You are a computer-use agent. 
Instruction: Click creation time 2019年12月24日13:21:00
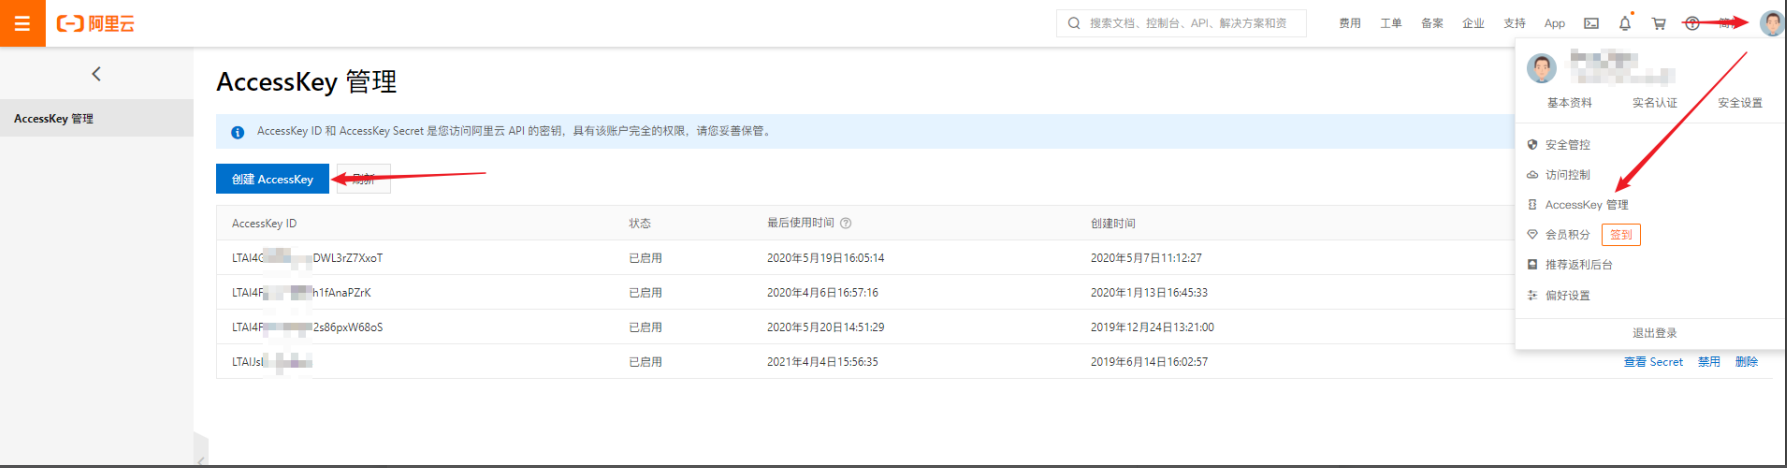(1152, 327)
